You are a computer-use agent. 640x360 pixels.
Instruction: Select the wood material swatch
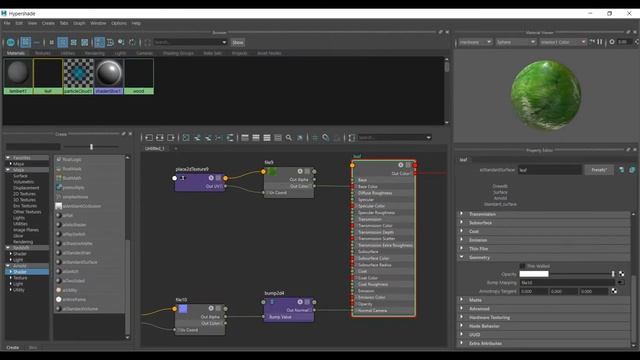click(139, 76)
